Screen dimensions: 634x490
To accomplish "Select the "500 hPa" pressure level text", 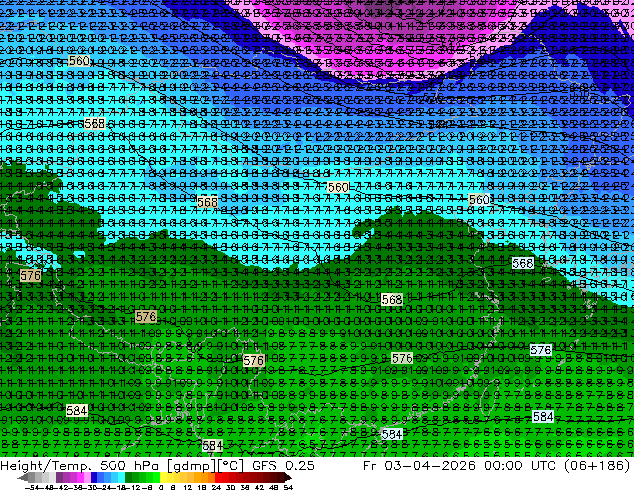I will pyautogui.click(x=129, y=466).
